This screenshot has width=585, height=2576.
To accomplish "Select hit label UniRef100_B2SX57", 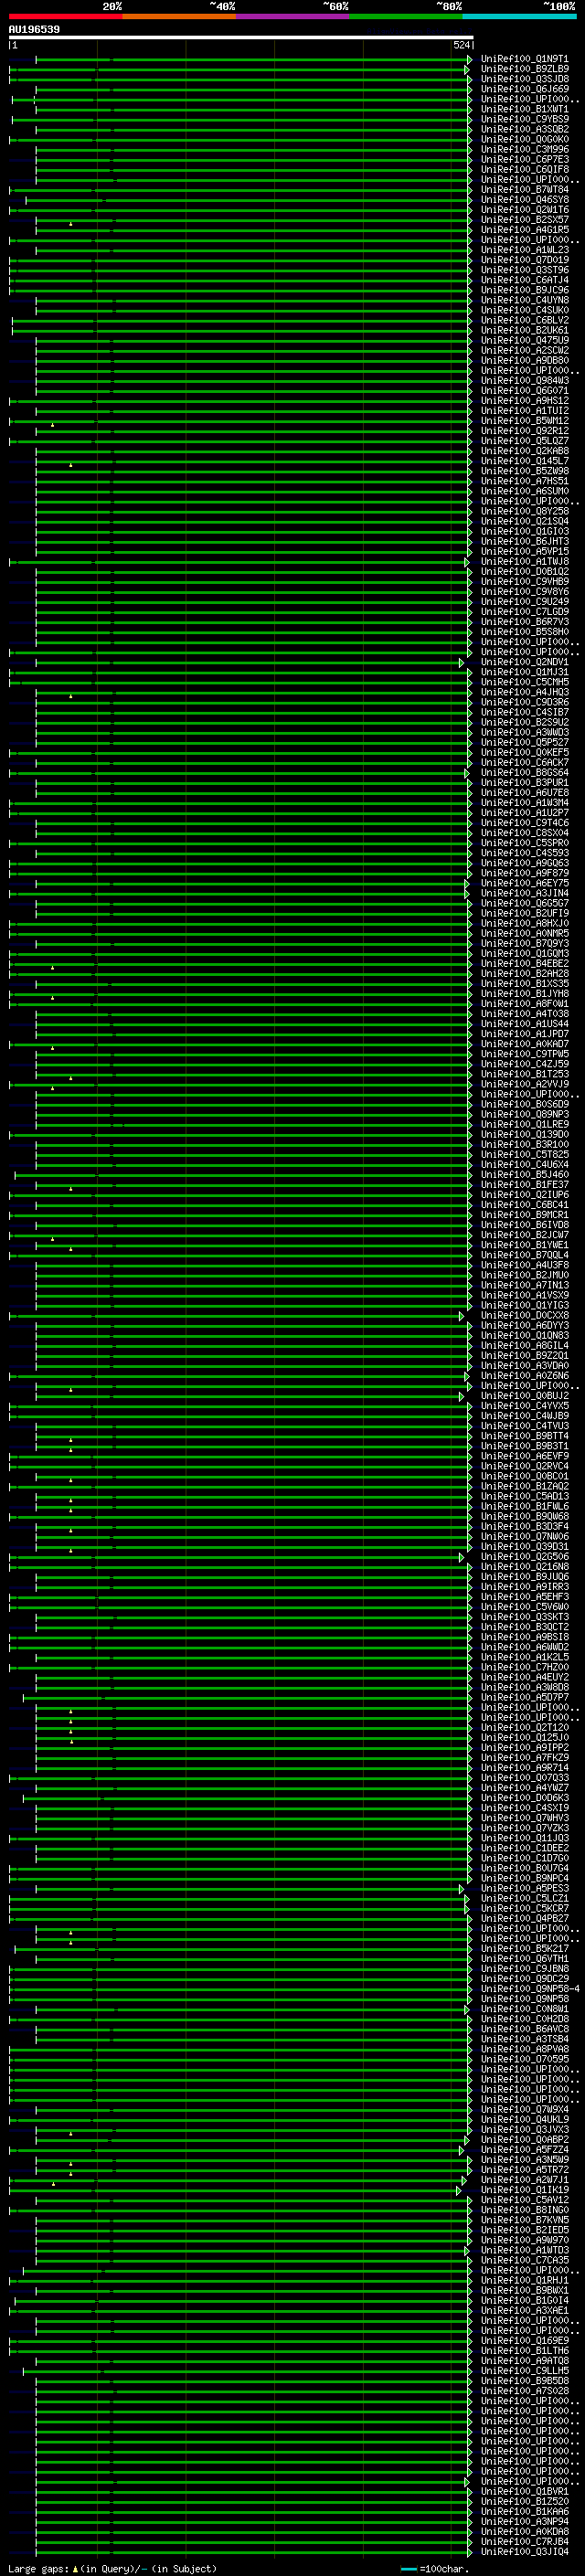I will 525,220.
